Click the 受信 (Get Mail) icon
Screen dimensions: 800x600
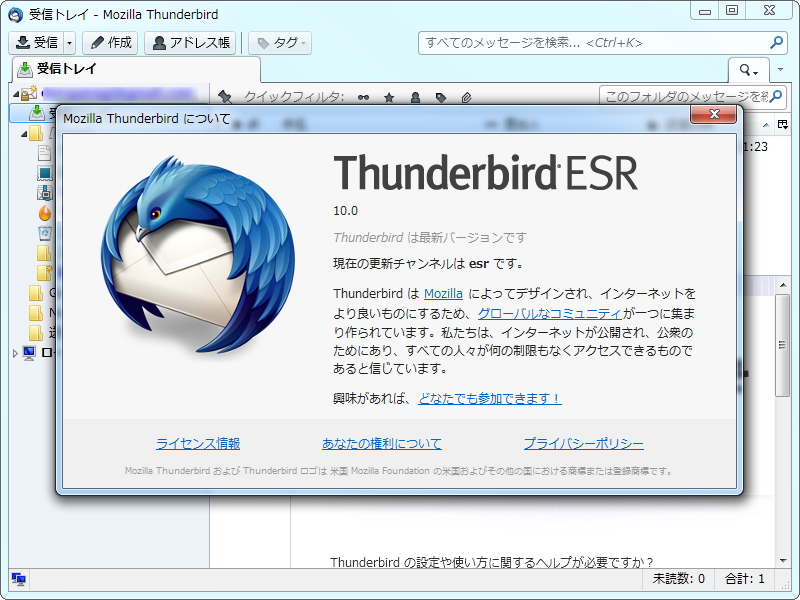click(x=23, y=43)
